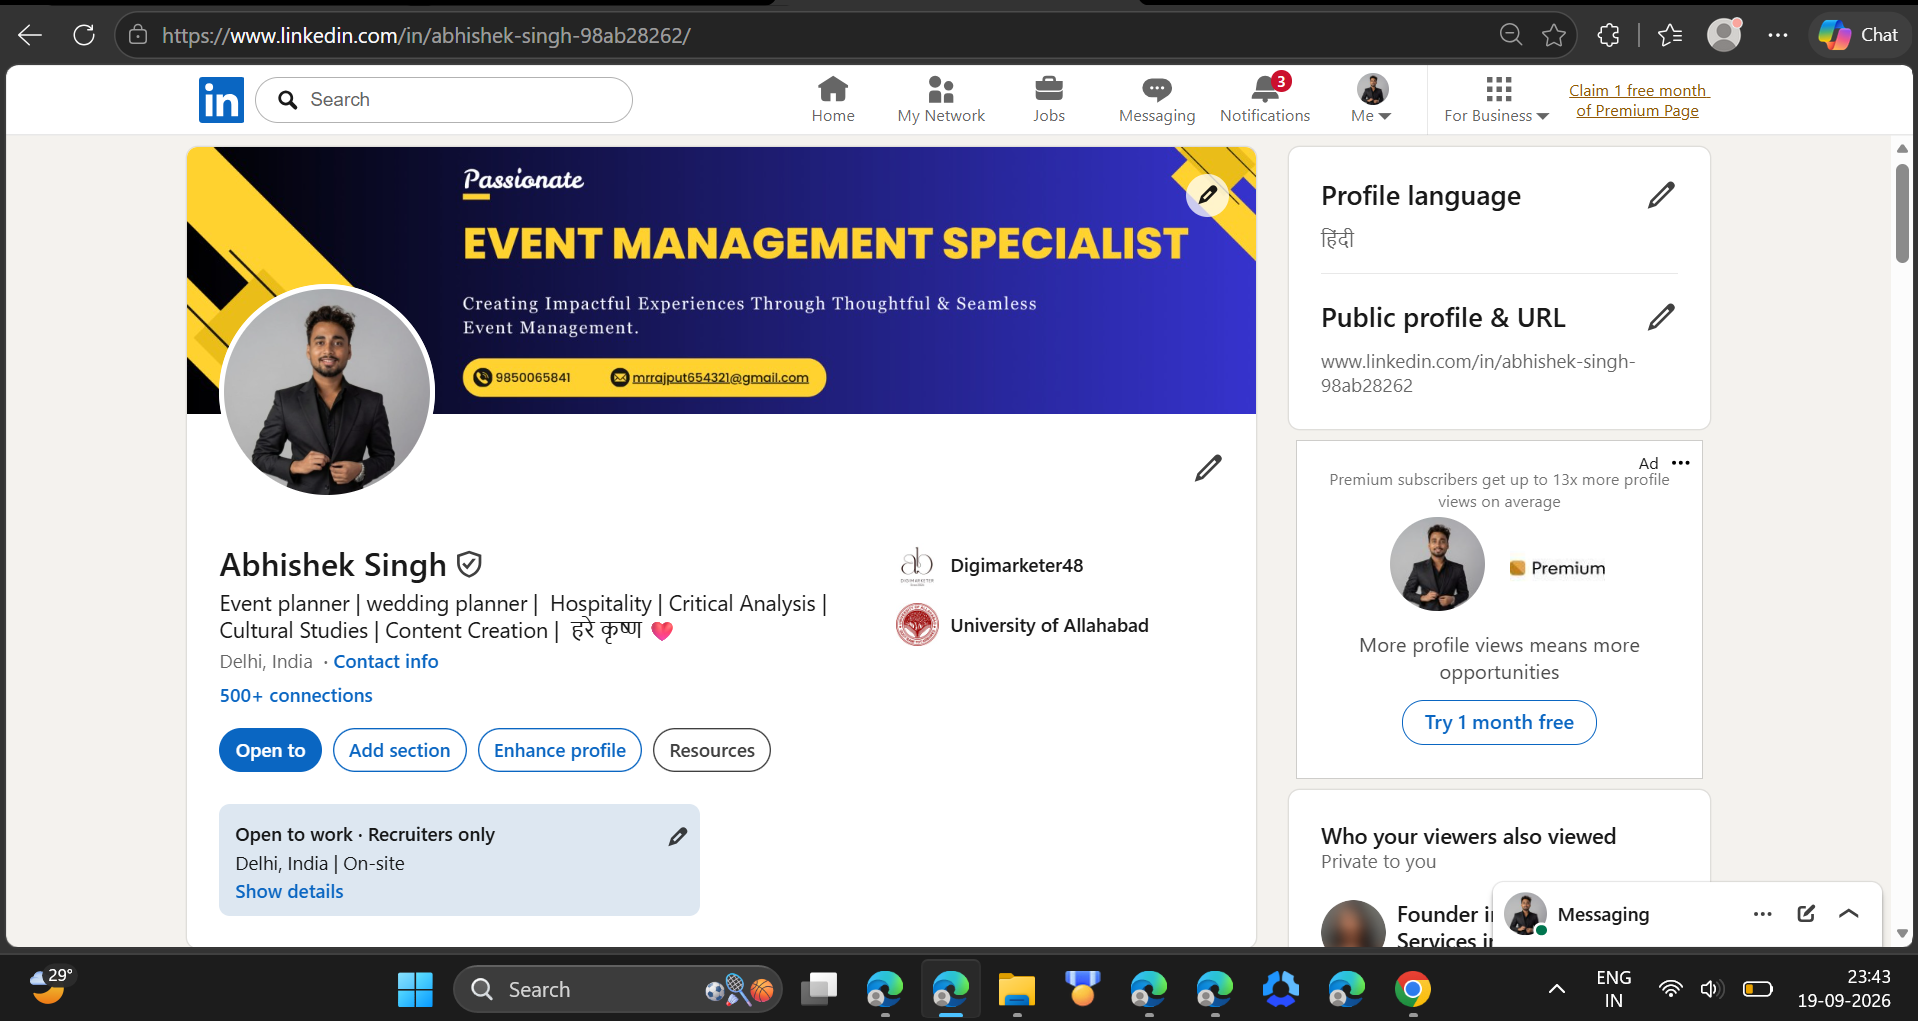1918x1021 pixels.
Task: Open Digimarketer48 company link
Action: coord(1016,565)
